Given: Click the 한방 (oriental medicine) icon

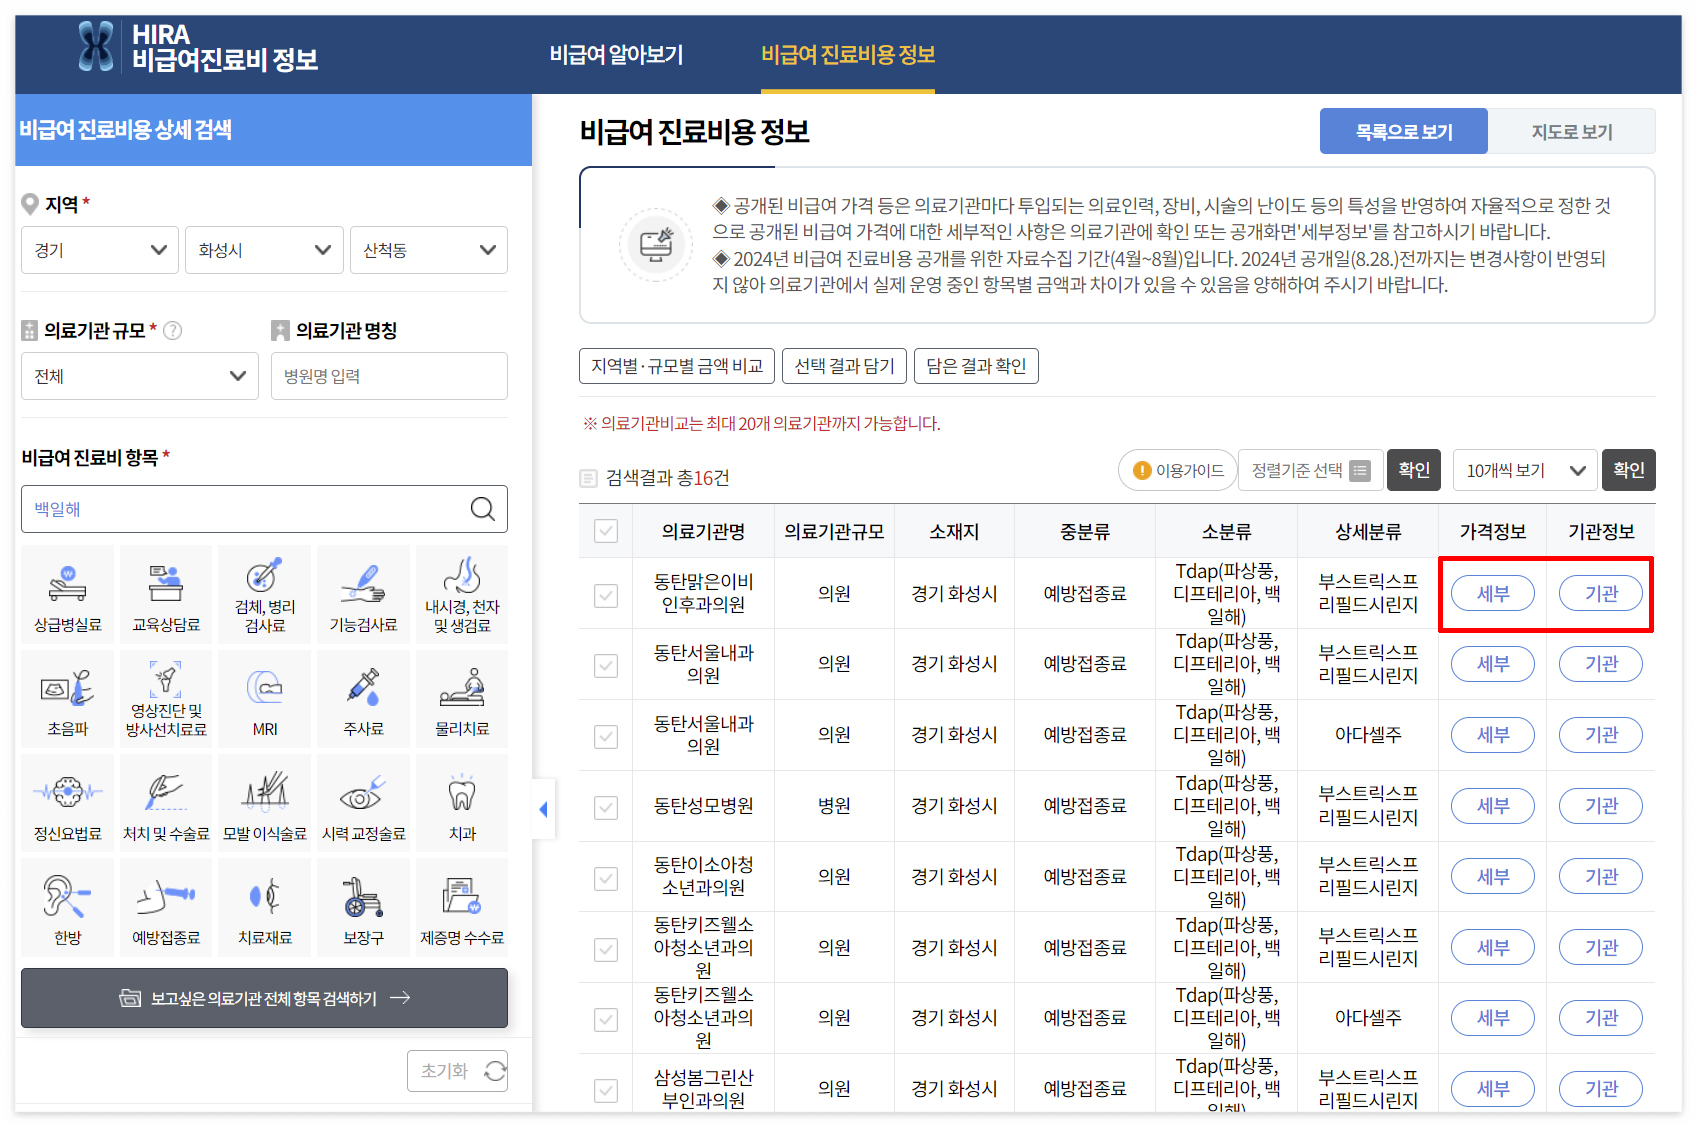Looking at the screenshot, I should [66, 907].
